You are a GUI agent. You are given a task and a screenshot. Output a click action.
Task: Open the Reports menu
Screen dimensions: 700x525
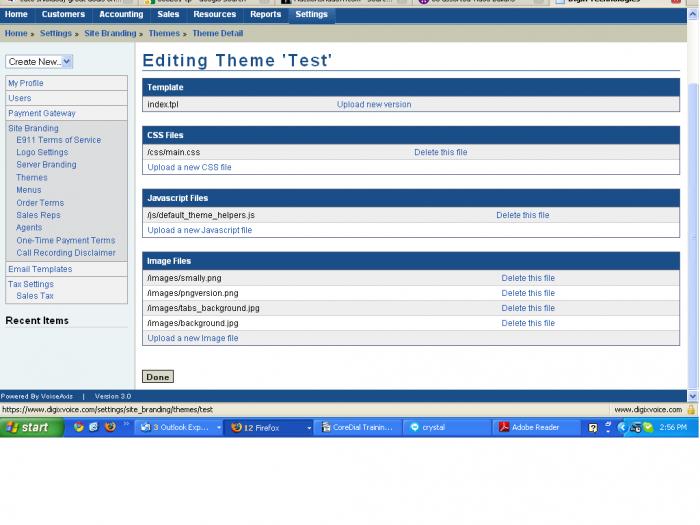(266, 14)
